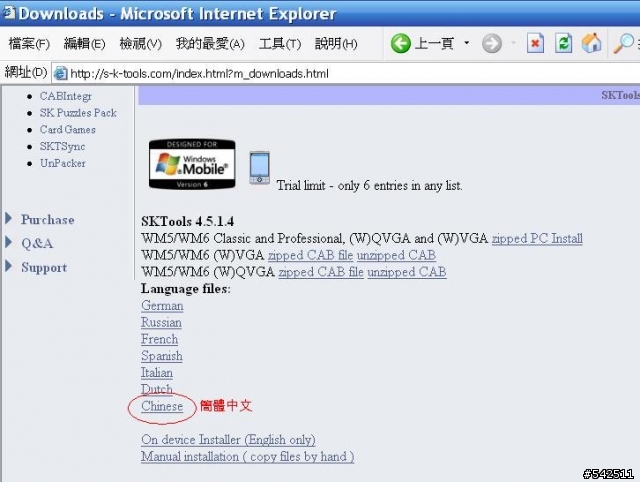
Task: Open the CABIntegr sidebar link
Action: 66,96
